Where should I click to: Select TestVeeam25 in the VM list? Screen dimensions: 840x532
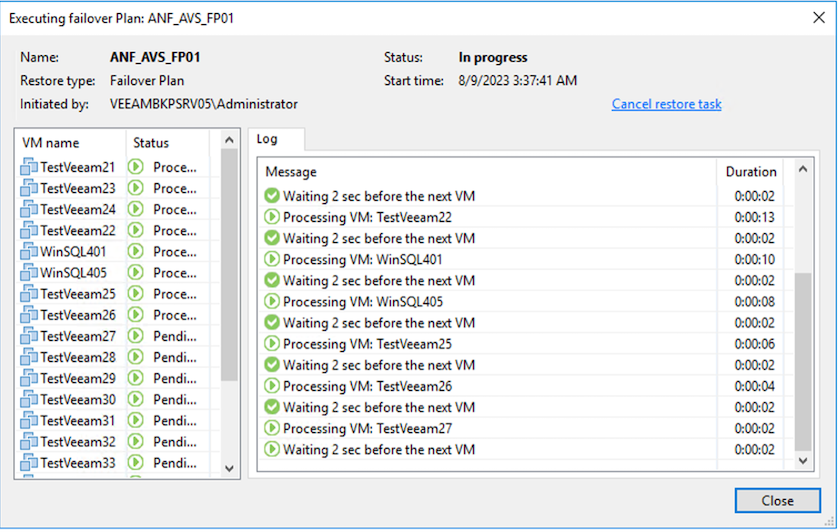77,294
